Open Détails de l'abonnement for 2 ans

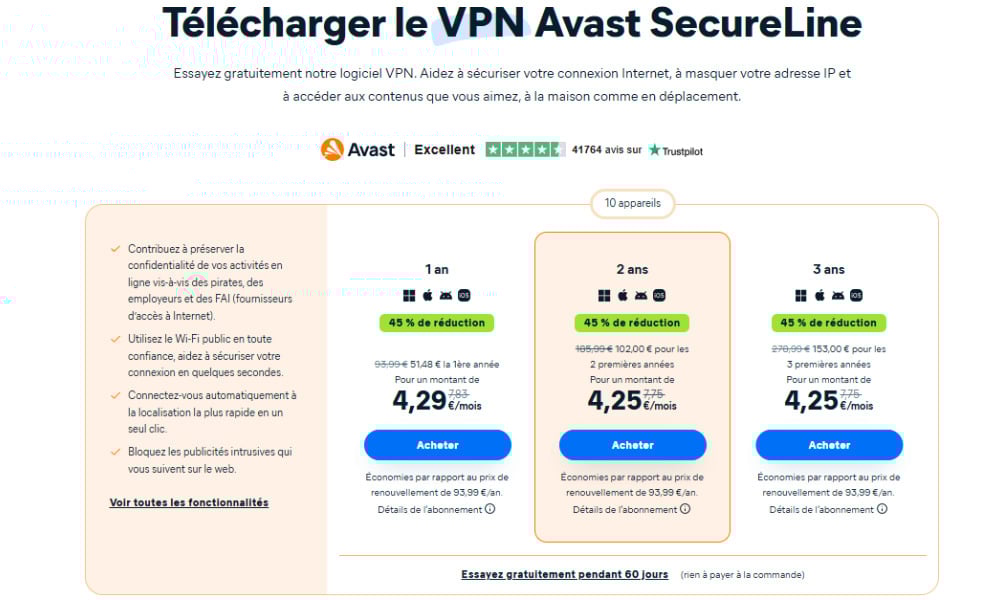pos(625,509)
